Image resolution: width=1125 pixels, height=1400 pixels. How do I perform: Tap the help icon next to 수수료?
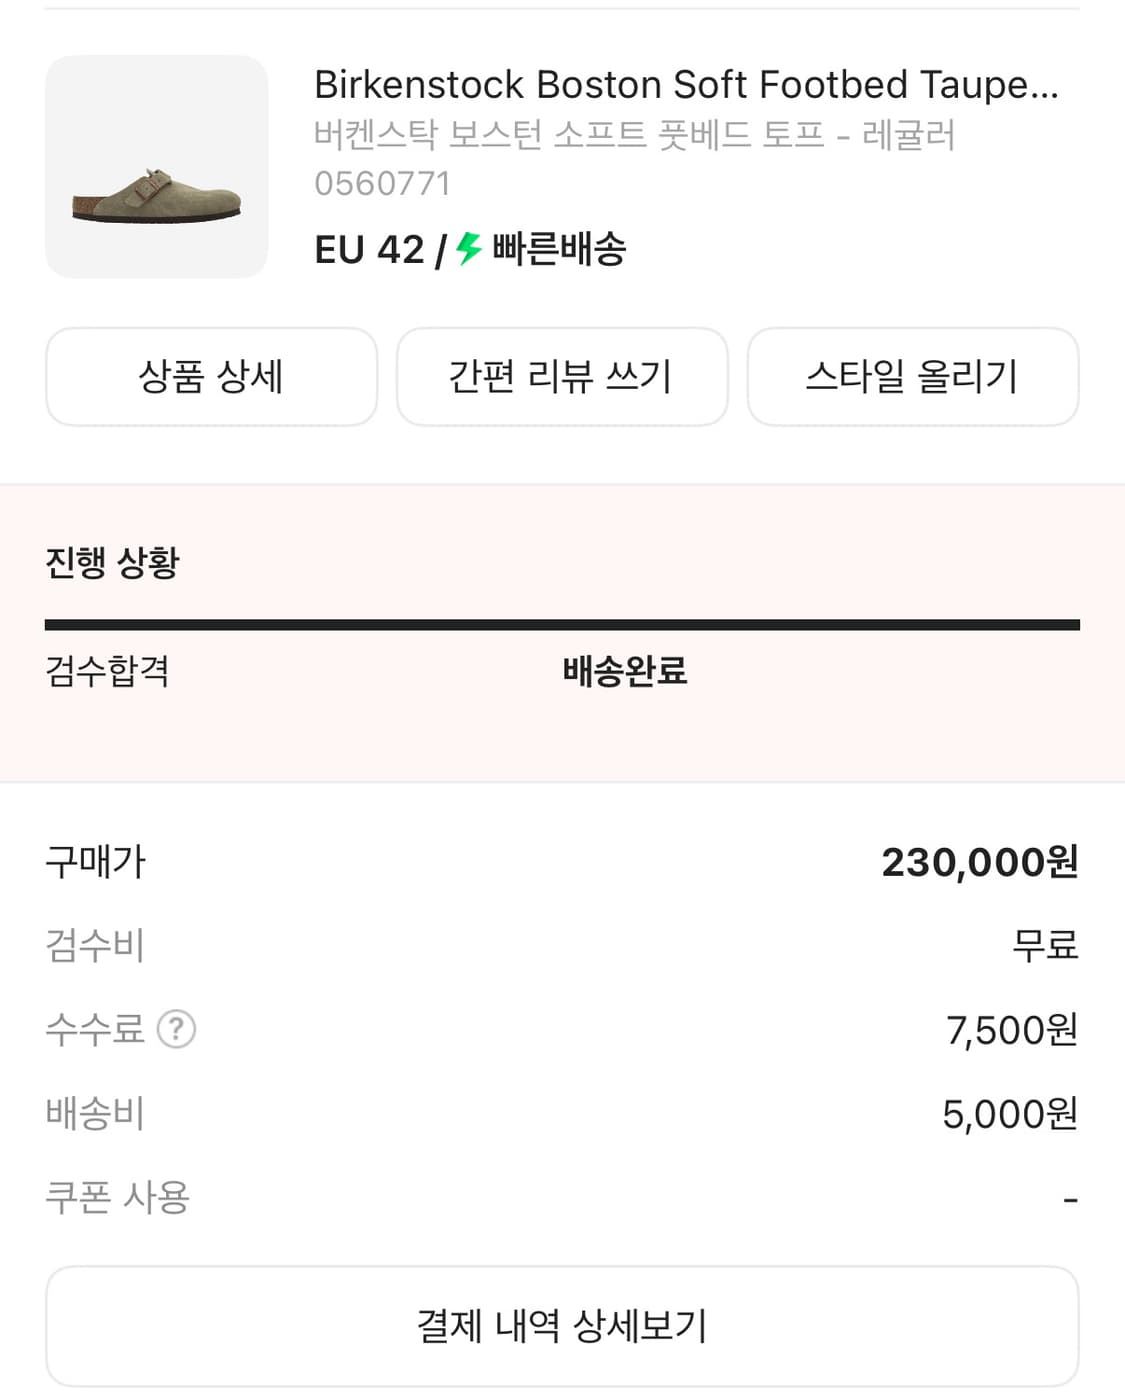click(x=177, y=1029)
